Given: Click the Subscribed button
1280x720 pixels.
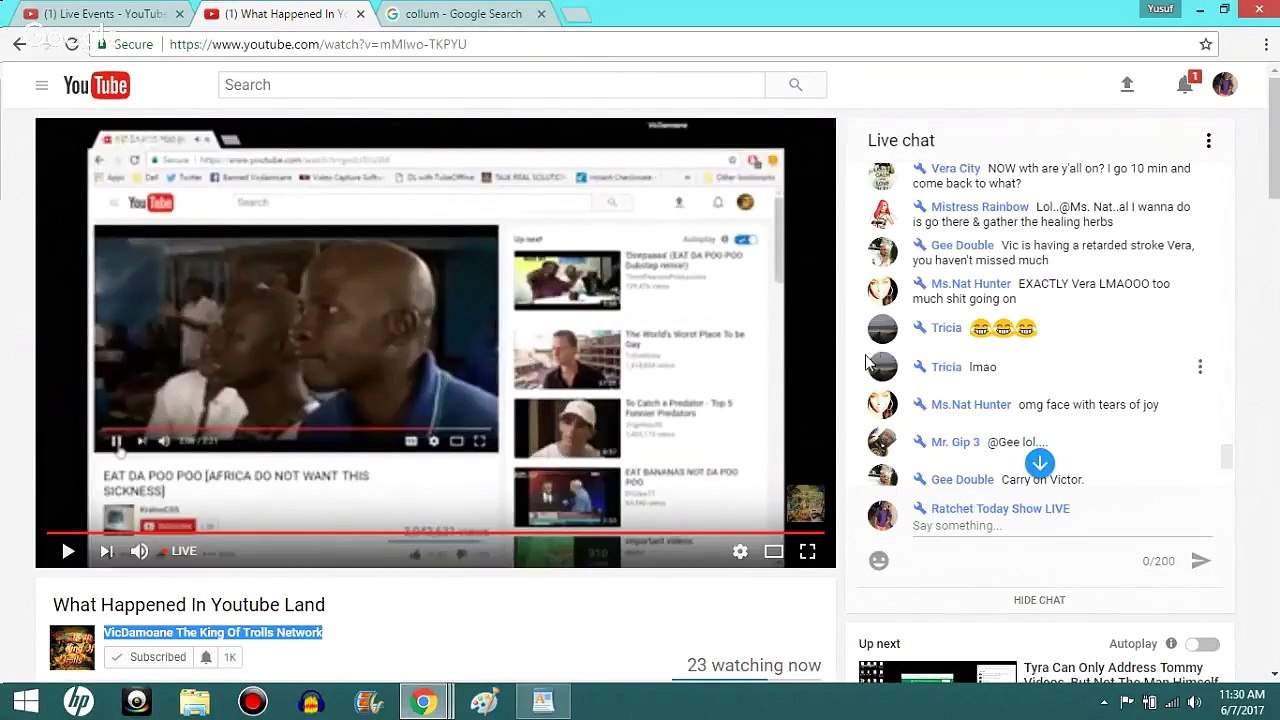Looking at the screenshot, I should 148,657.
